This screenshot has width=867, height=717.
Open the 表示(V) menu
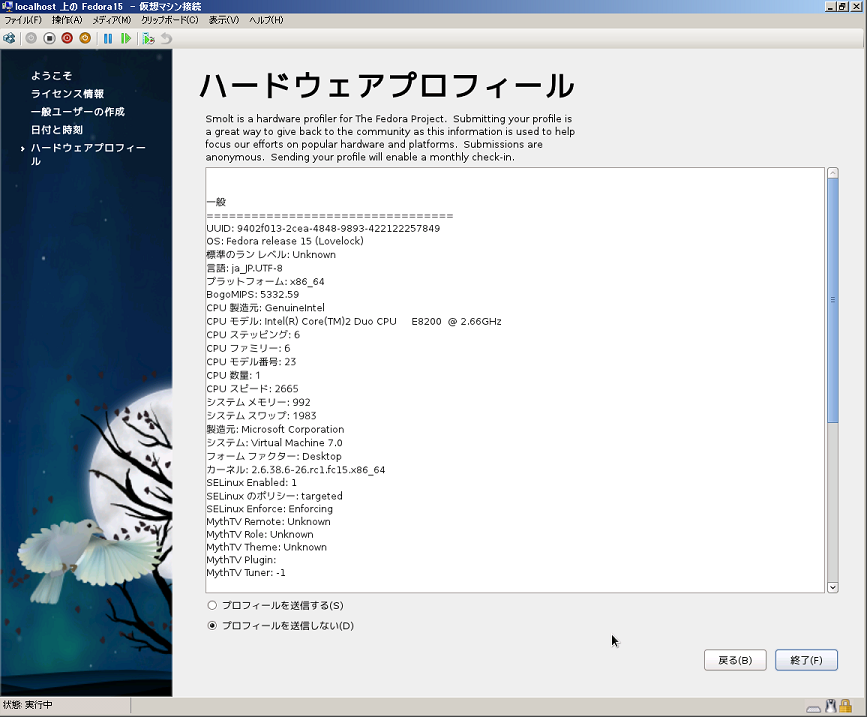click(224, 20)
